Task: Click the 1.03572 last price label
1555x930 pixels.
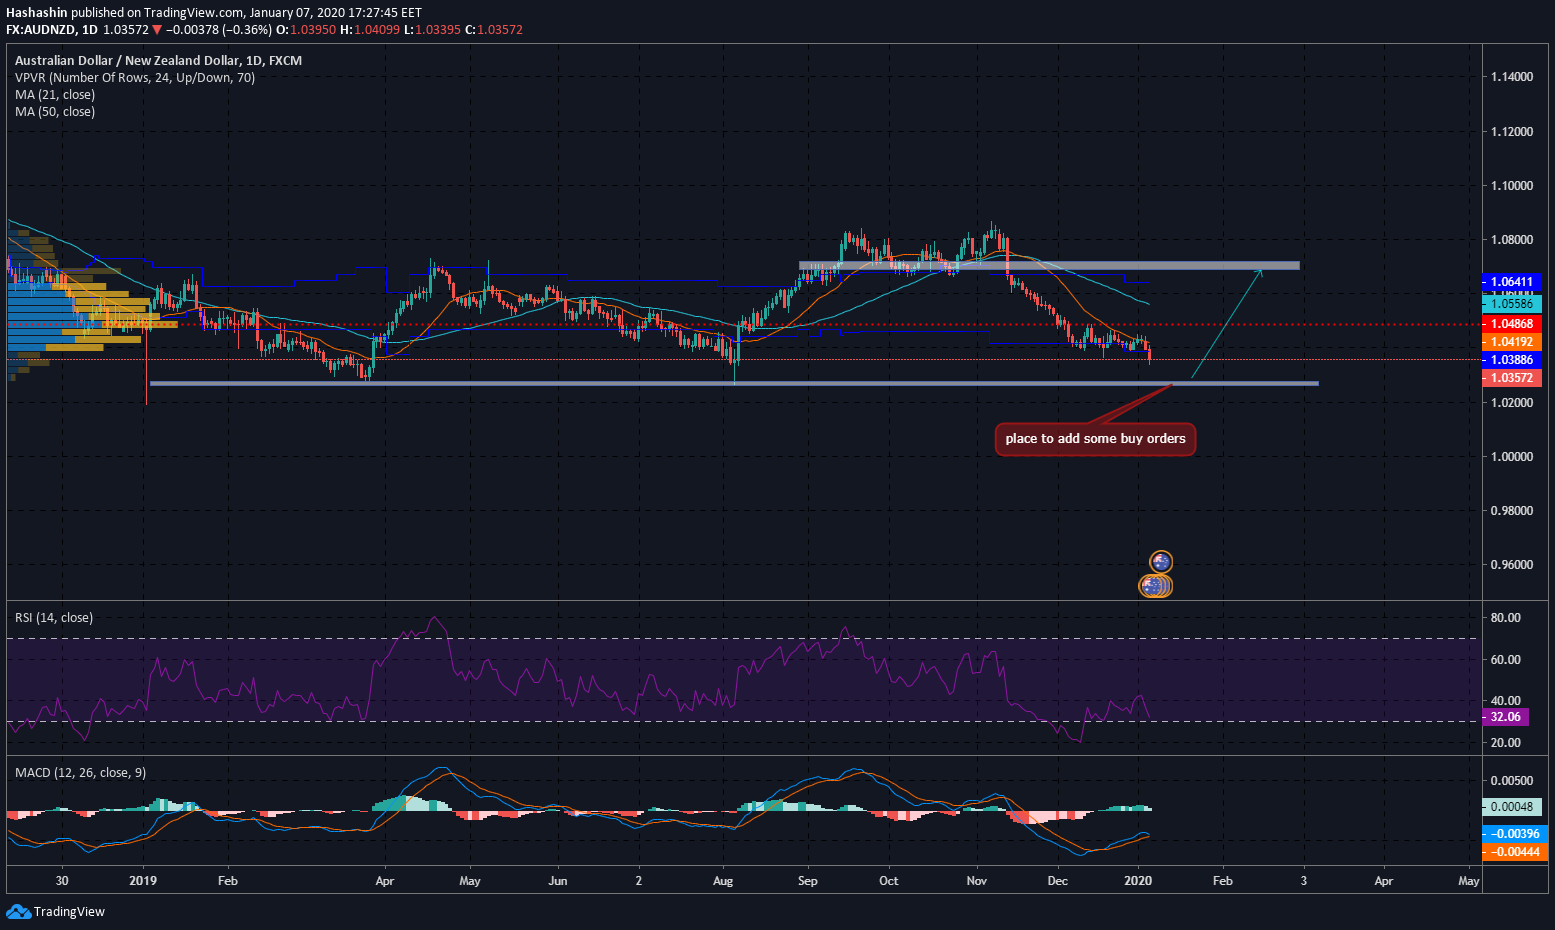Action: (x=1511, y=378)
